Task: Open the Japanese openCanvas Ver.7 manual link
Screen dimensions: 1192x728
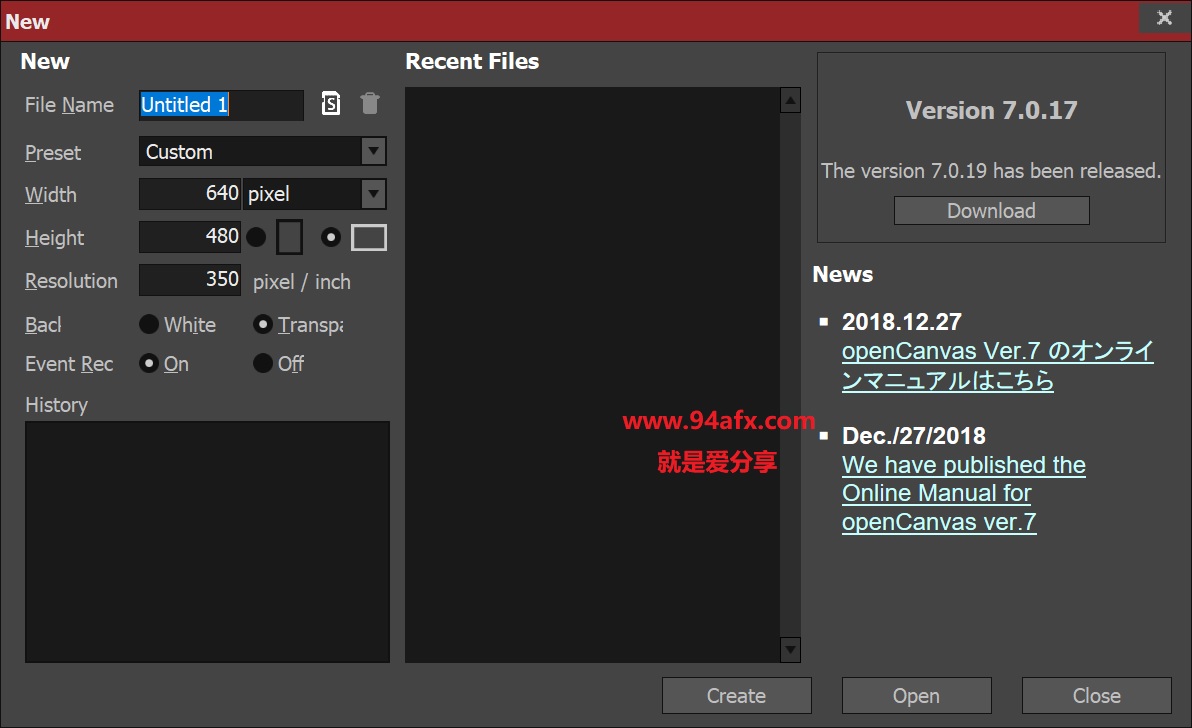Action: [x=997, y=366]
